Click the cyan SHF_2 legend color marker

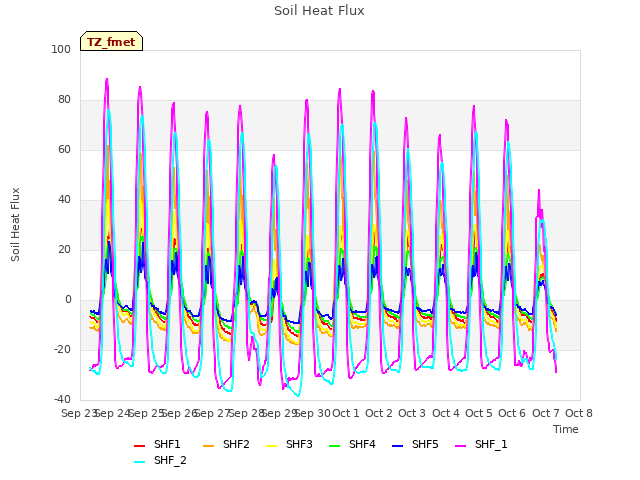140,462
